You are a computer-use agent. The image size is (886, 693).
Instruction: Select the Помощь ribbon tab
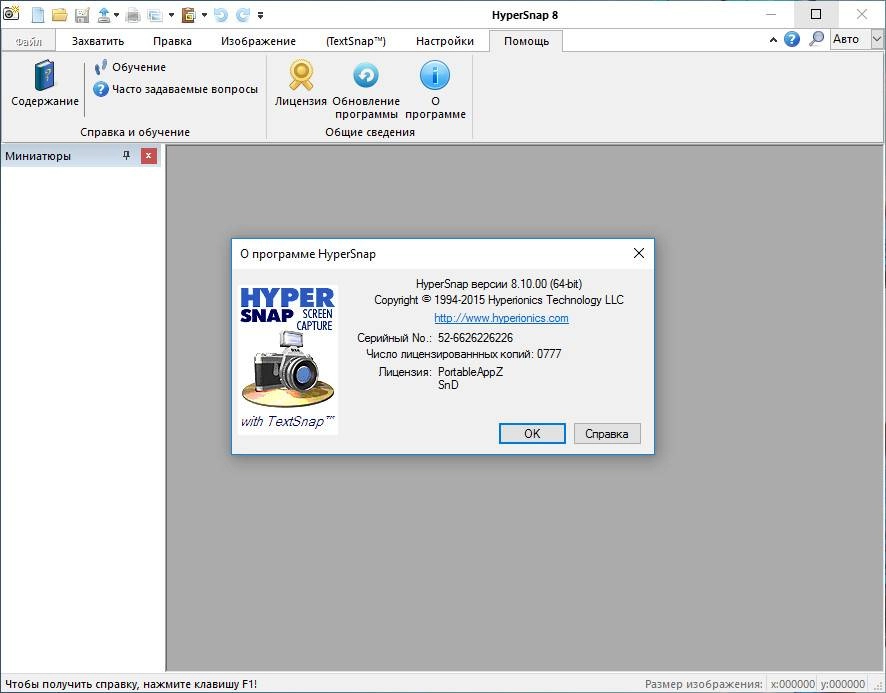click(526, 41)
